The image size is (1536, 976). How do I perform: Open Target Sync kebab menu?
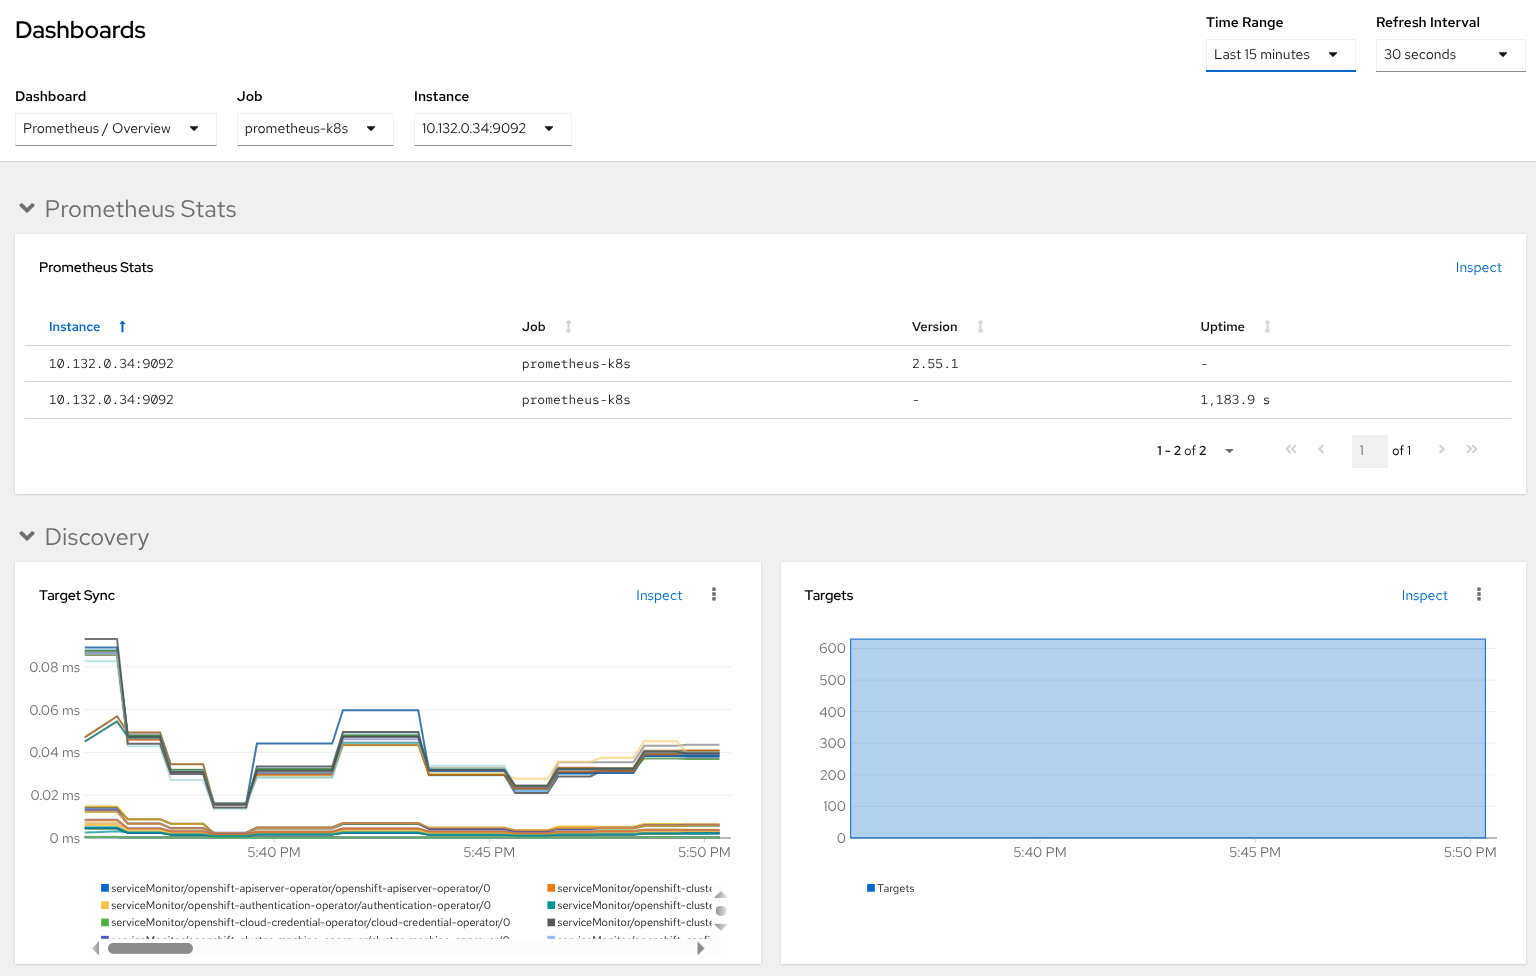click(x=713, y=595)
